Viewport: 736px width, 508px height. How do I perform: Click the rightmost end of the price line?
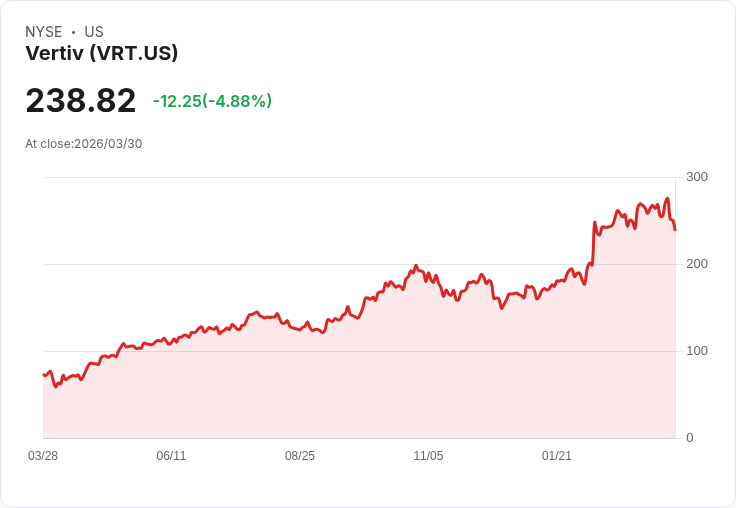pos(675,230)
